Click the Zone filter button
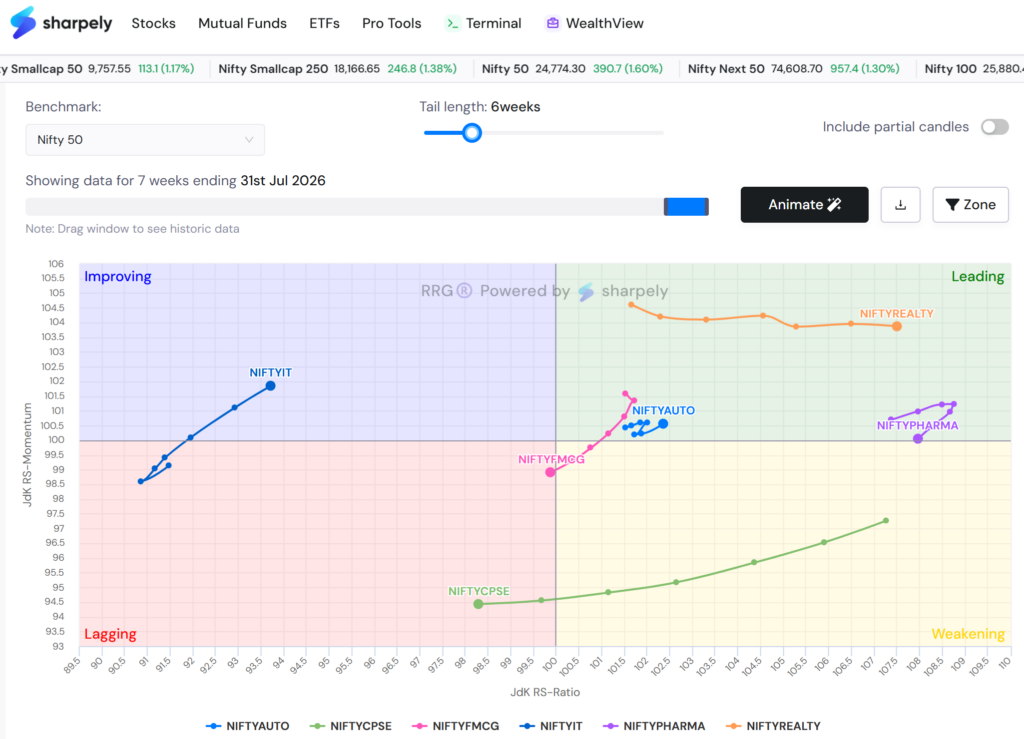The width and height of the screenshot is (1024, 739). 970,205
